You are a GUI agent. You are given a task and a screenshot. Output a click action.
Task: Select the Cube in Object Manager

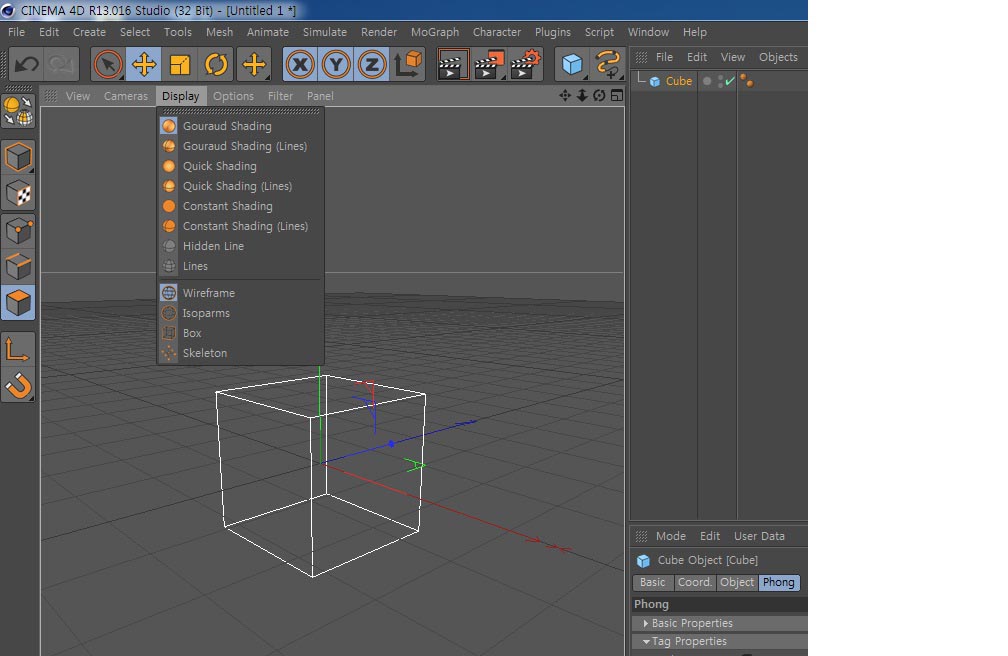[678, 82]
